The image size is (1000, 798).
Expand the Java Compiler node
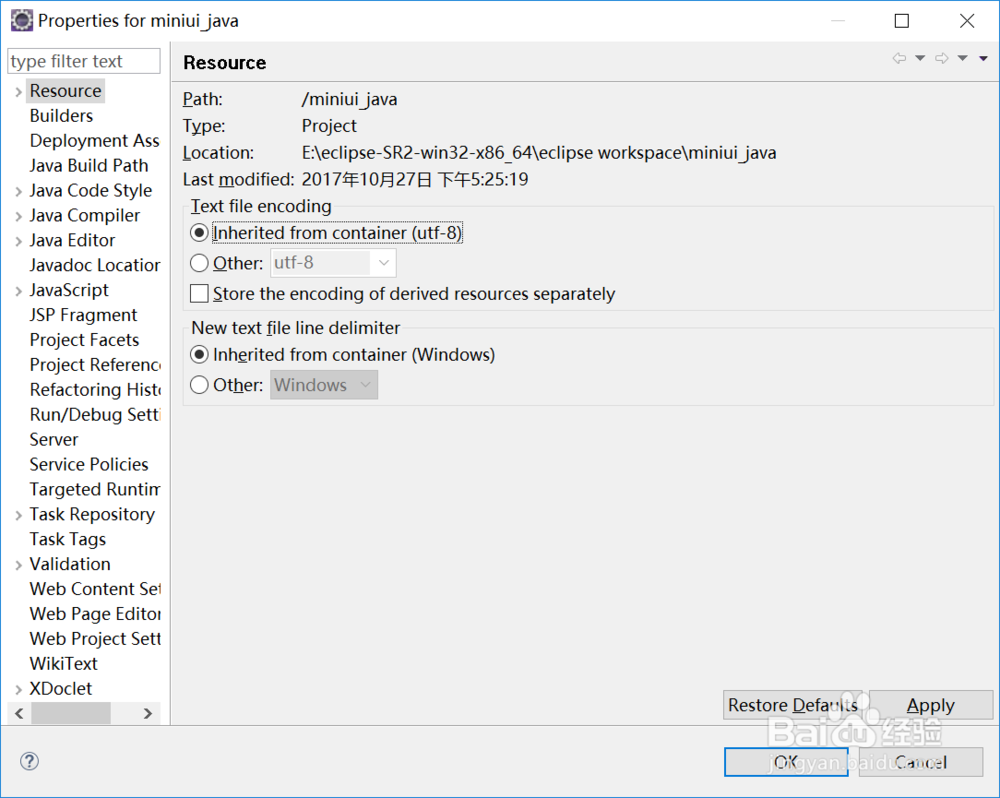click(18, 216)
